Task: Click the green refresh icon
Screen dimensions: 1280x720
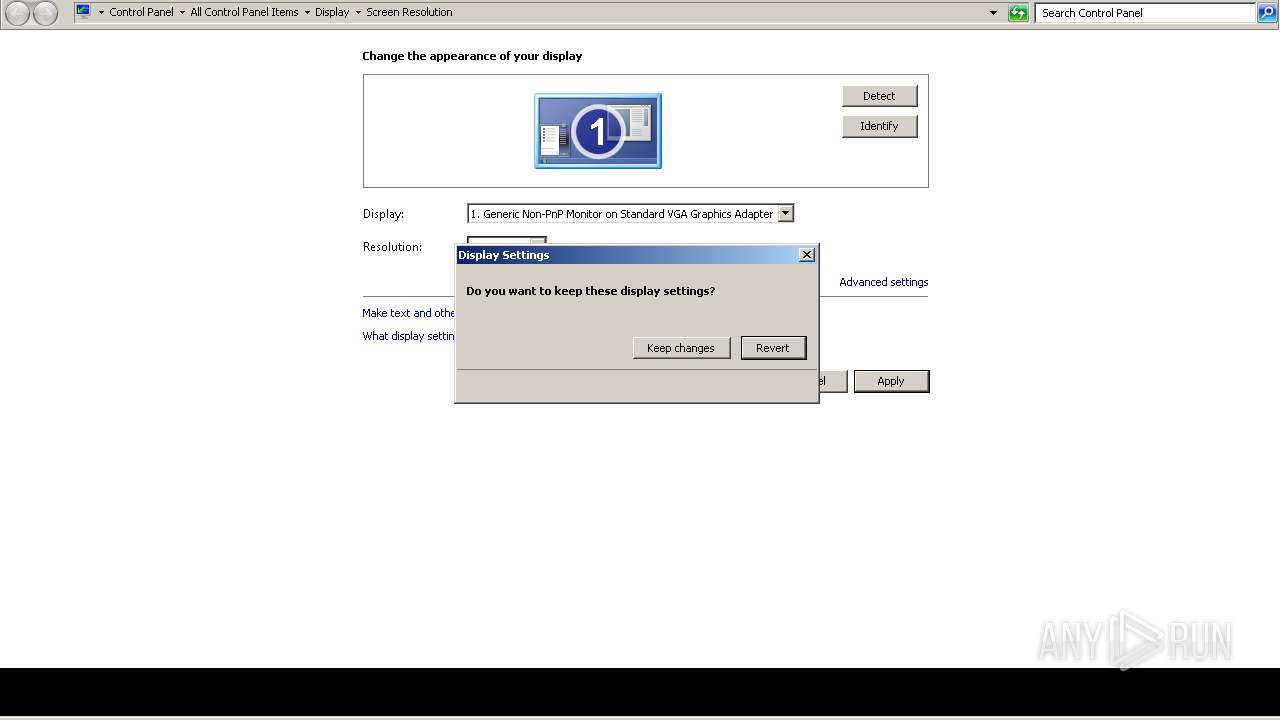Action: [1018, 13]
